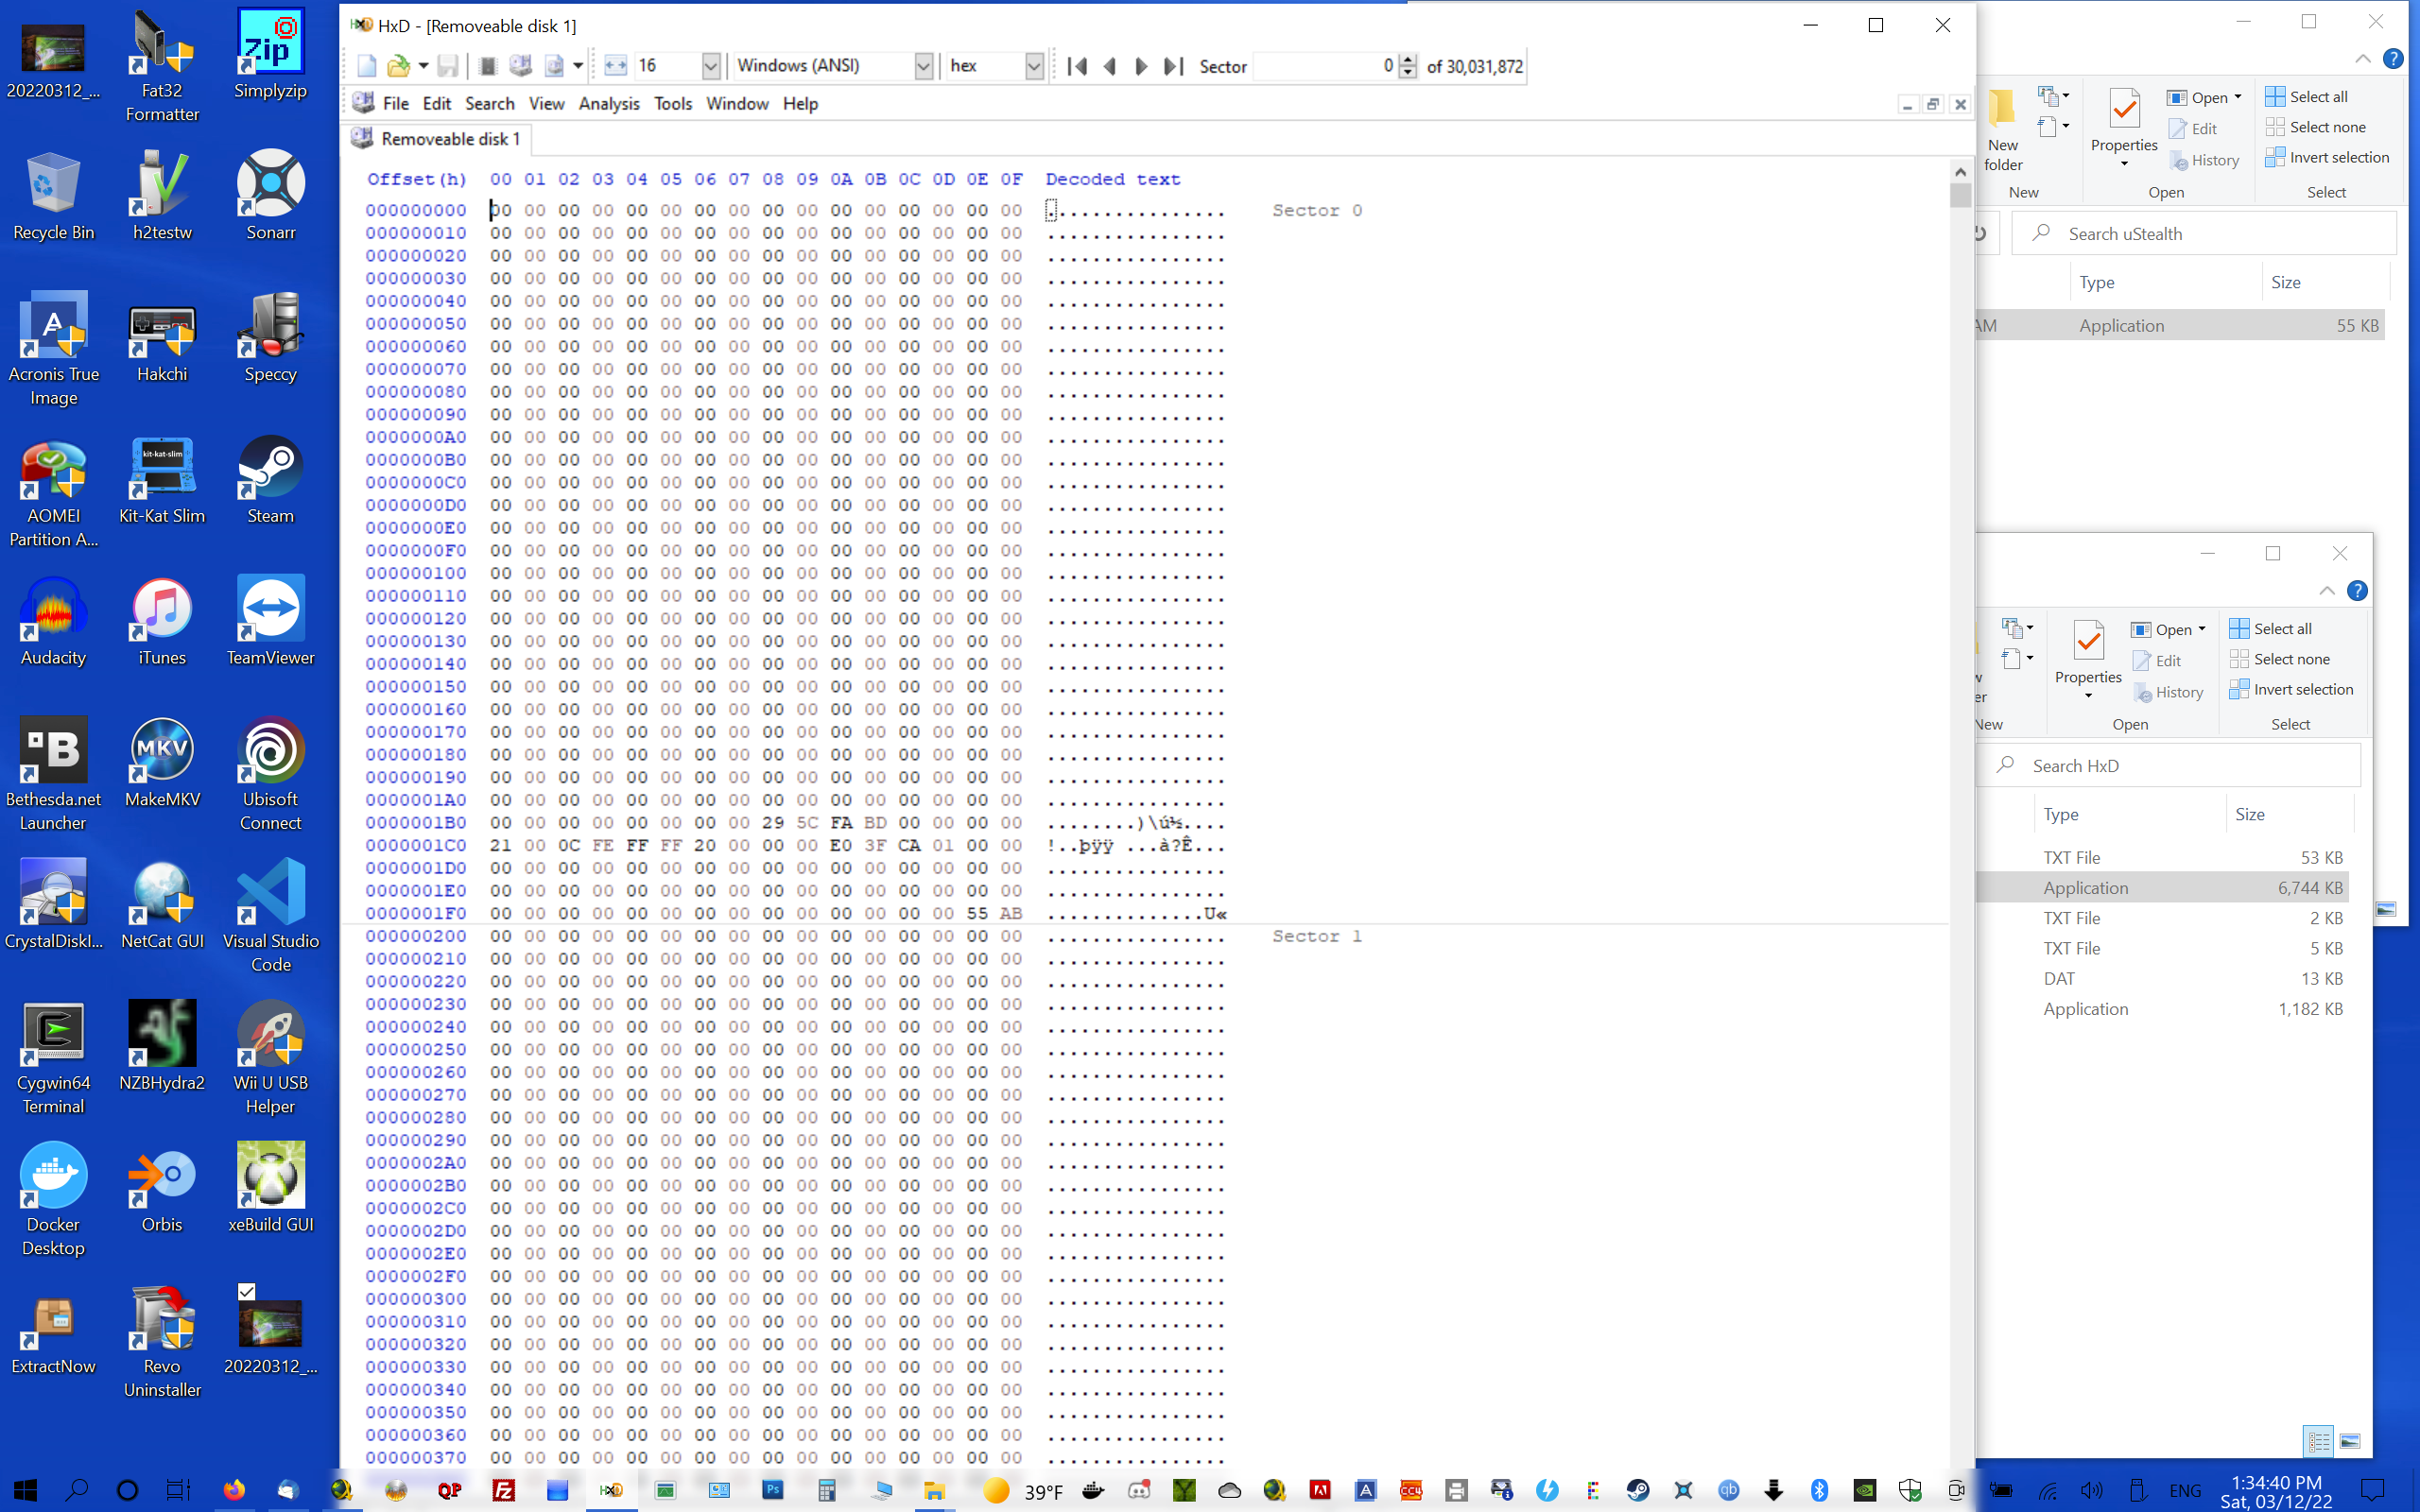2420x1512 pixels.
Task: Click the Sector number input field
Action: [1324, 66]
